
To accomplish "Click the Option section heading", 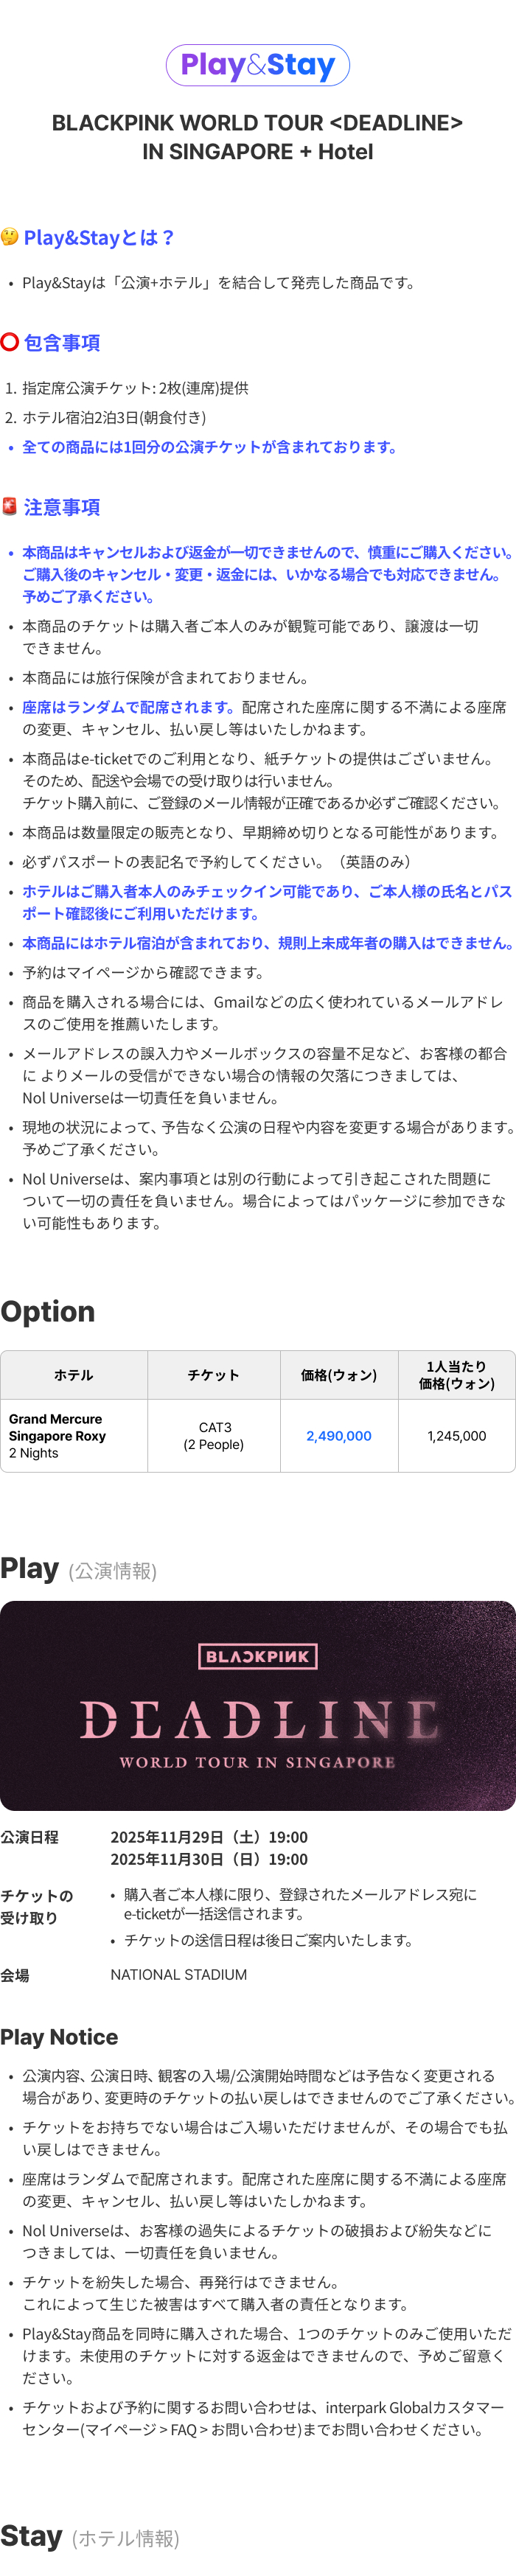I will (48, 1311).
